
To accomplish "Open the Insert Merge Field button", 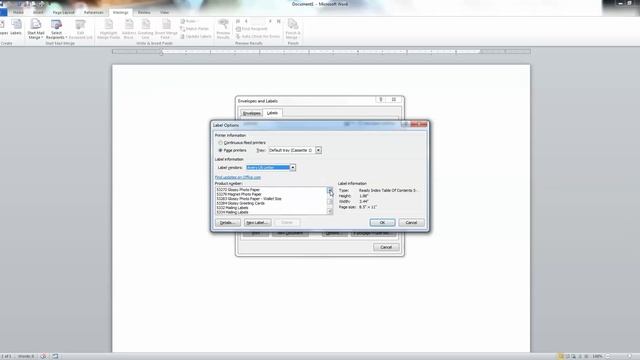I will pos(166,29).
